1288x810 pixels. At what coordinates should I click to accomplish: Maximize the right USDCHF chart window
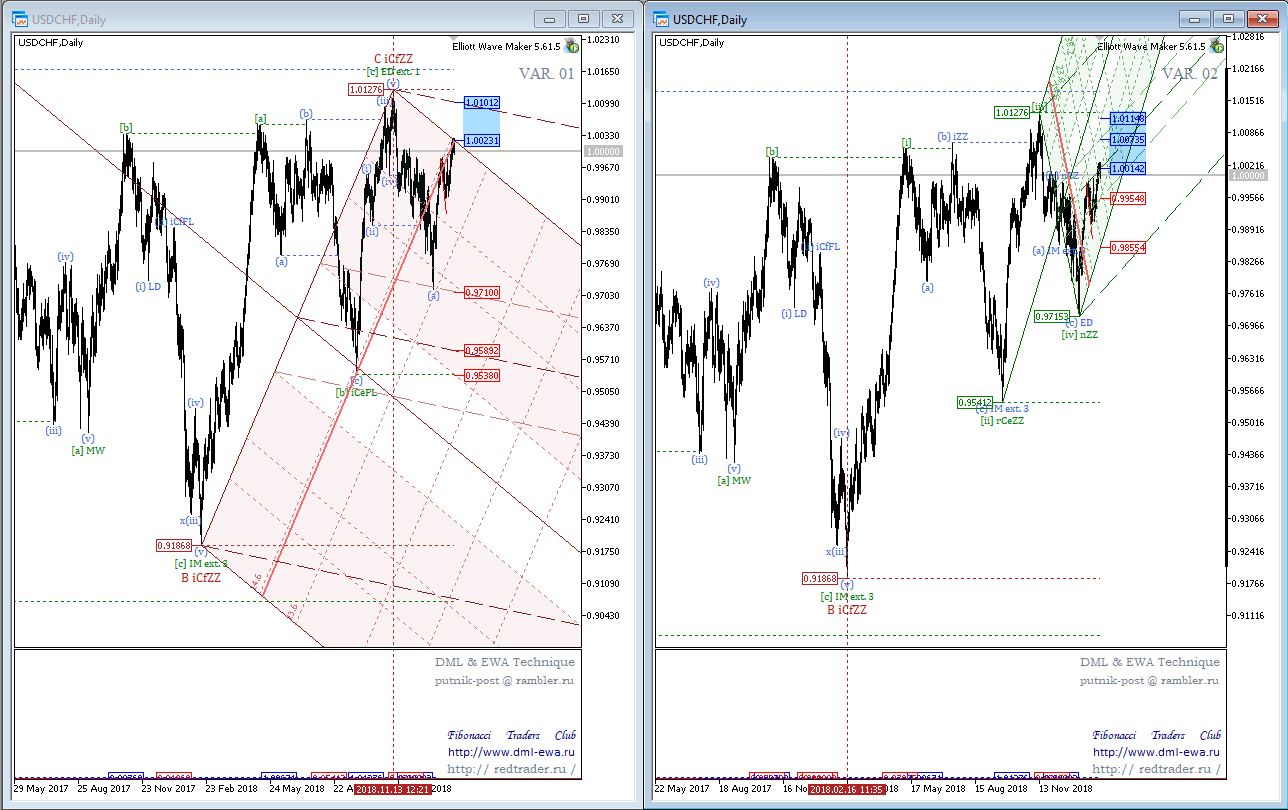1229,19
